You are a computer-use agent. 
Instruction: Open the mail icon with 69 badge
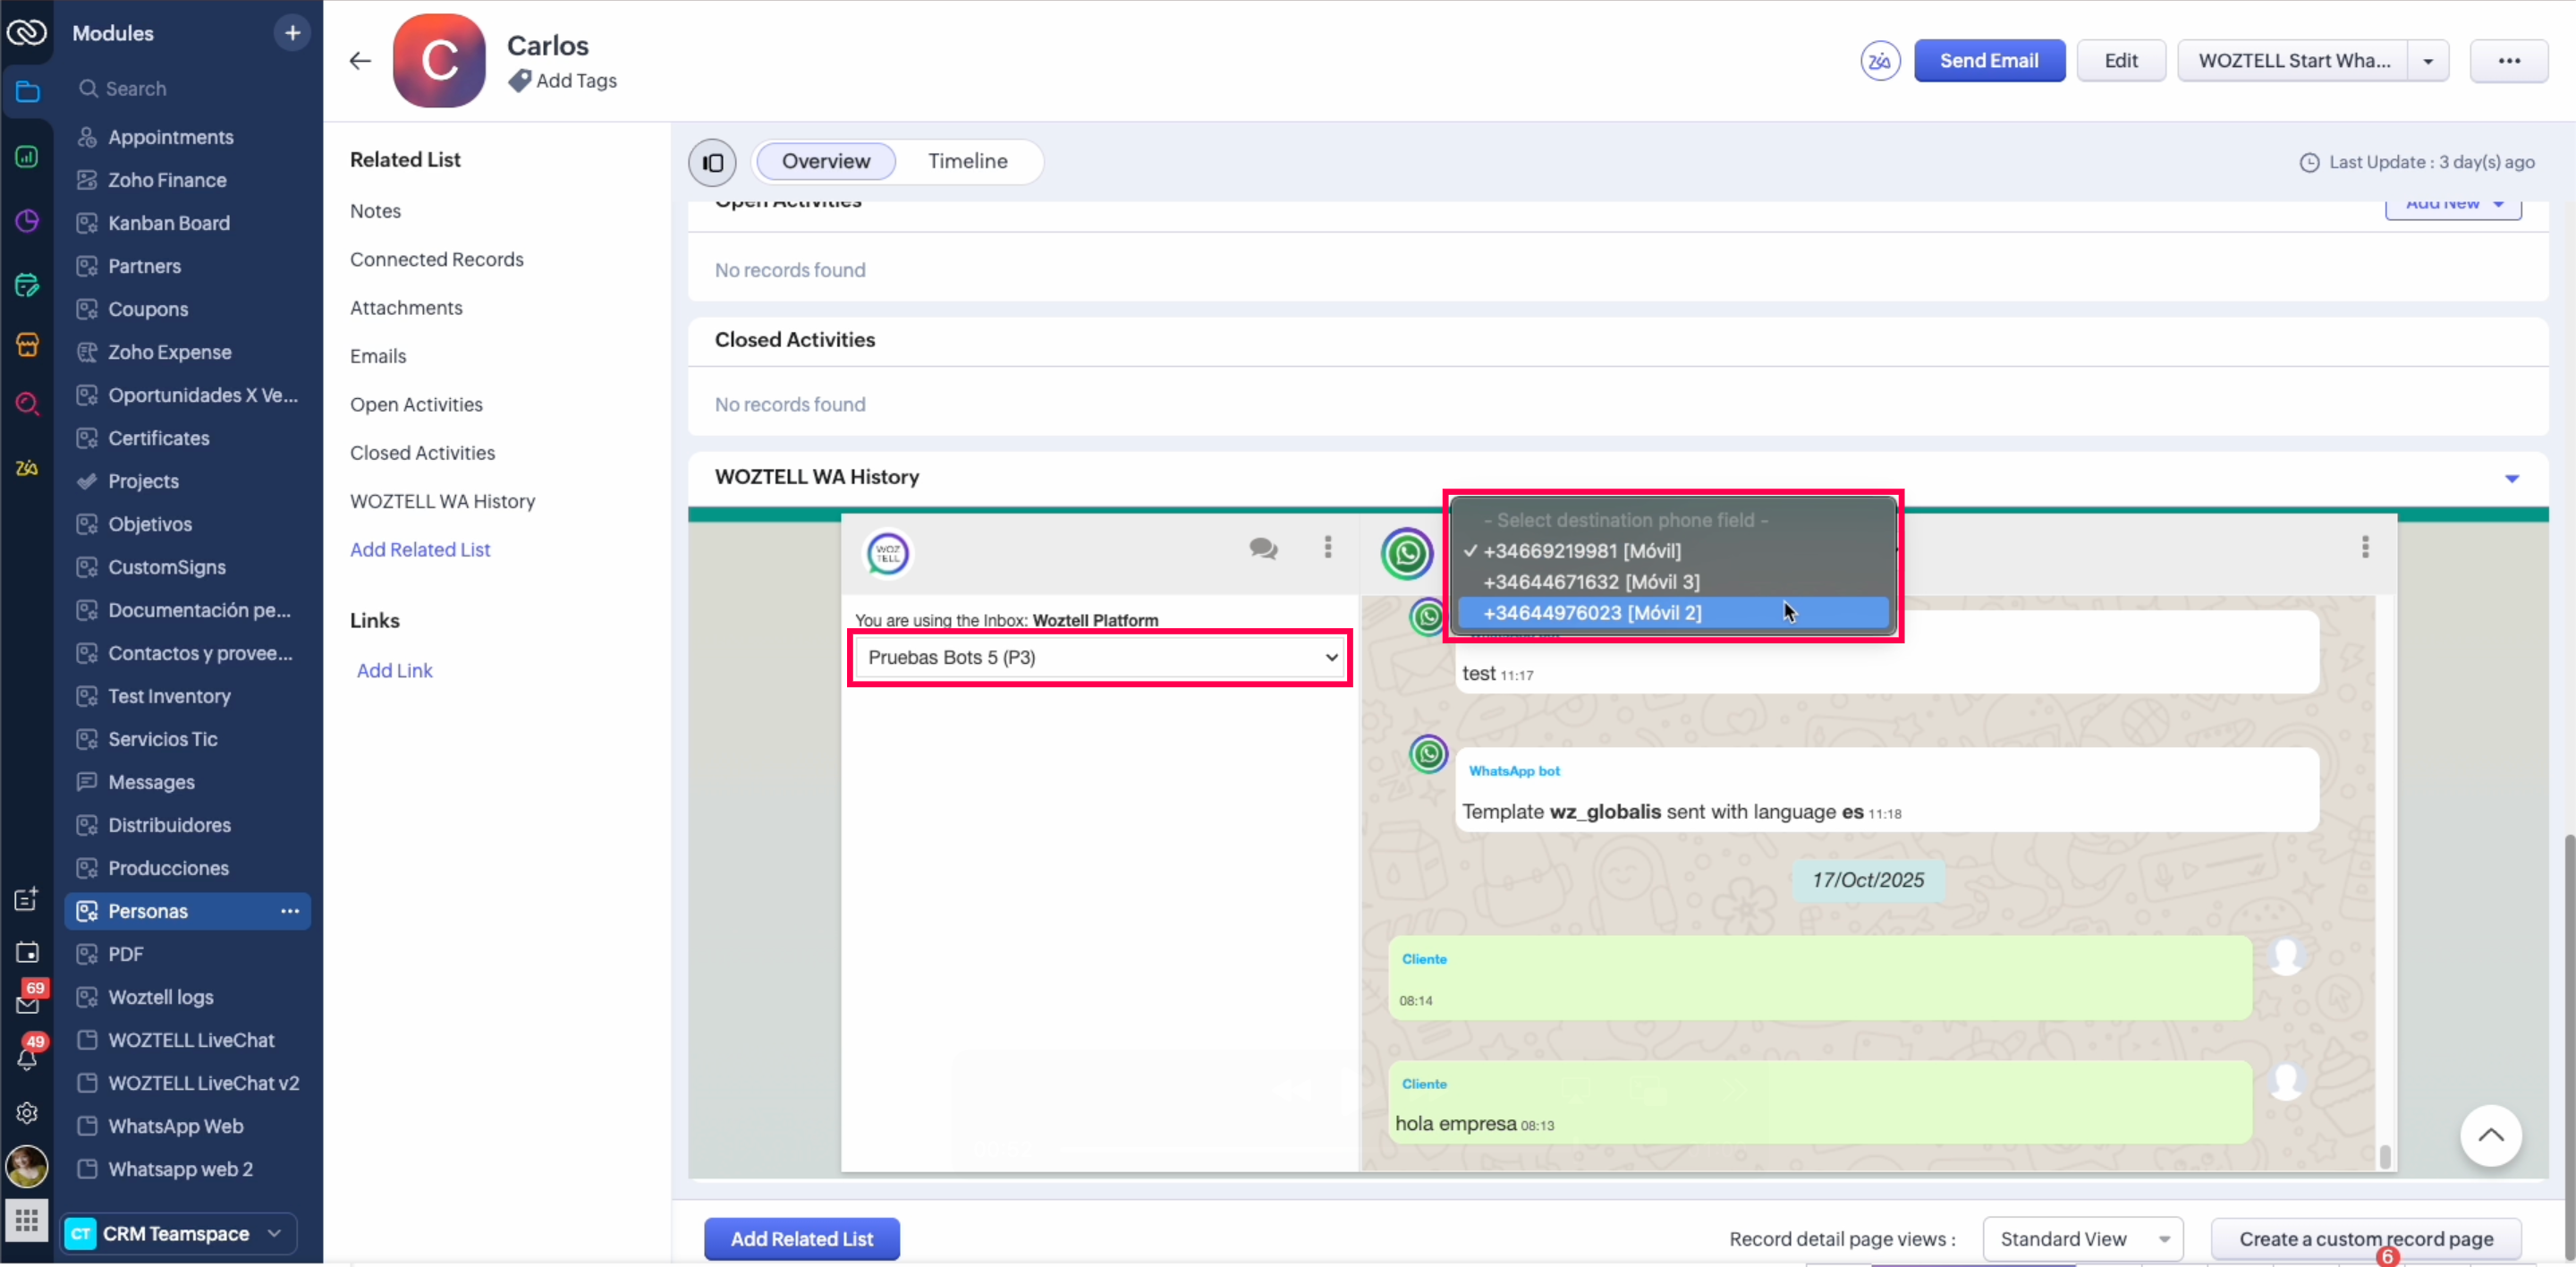[27, 1002]
